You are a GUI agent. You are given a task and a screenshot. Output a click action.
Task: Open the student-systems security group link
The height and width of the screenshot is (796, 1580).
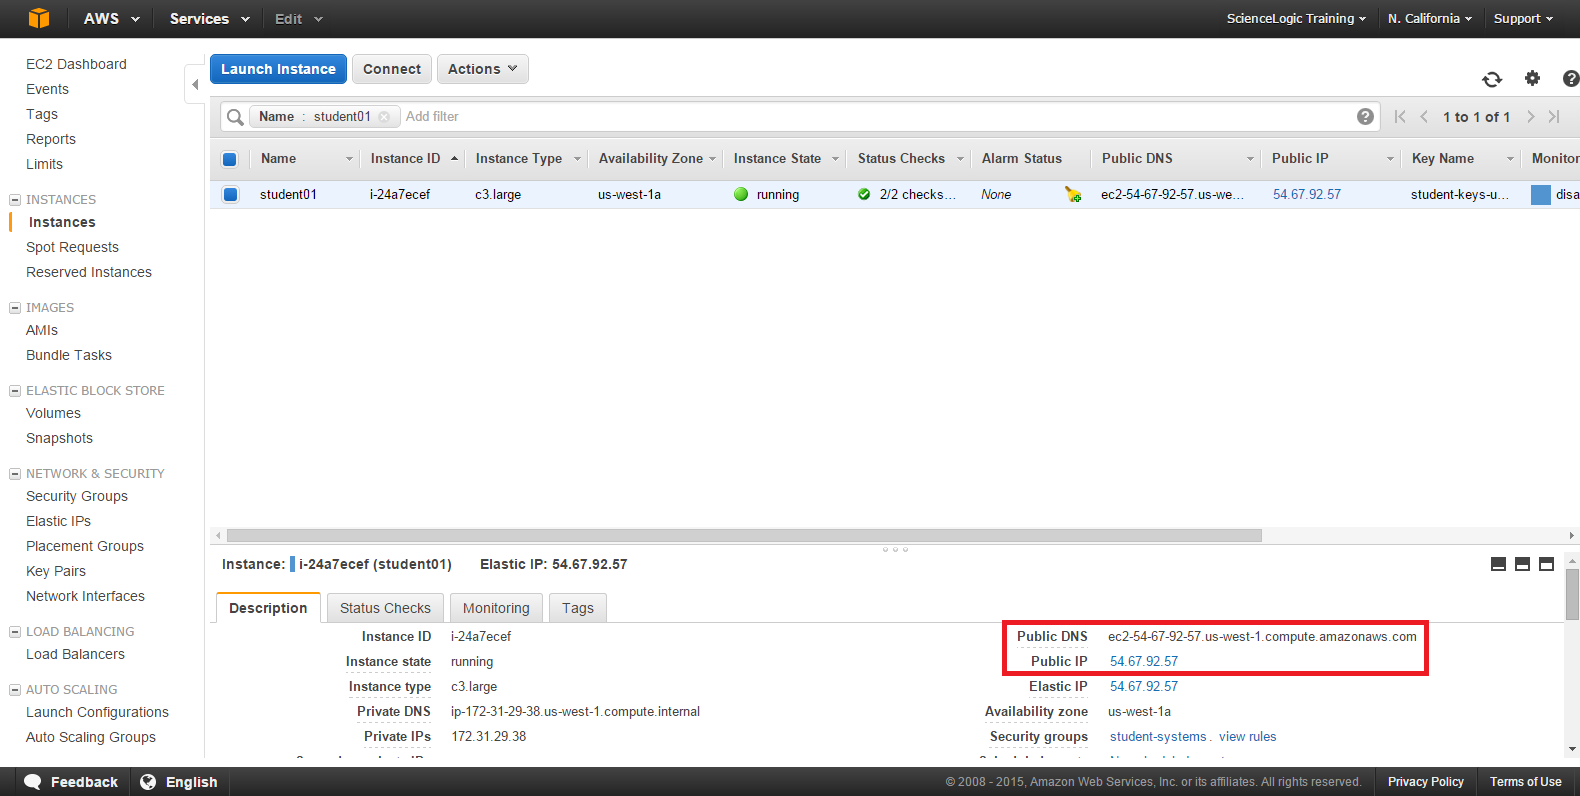[x=1158, y=737]
